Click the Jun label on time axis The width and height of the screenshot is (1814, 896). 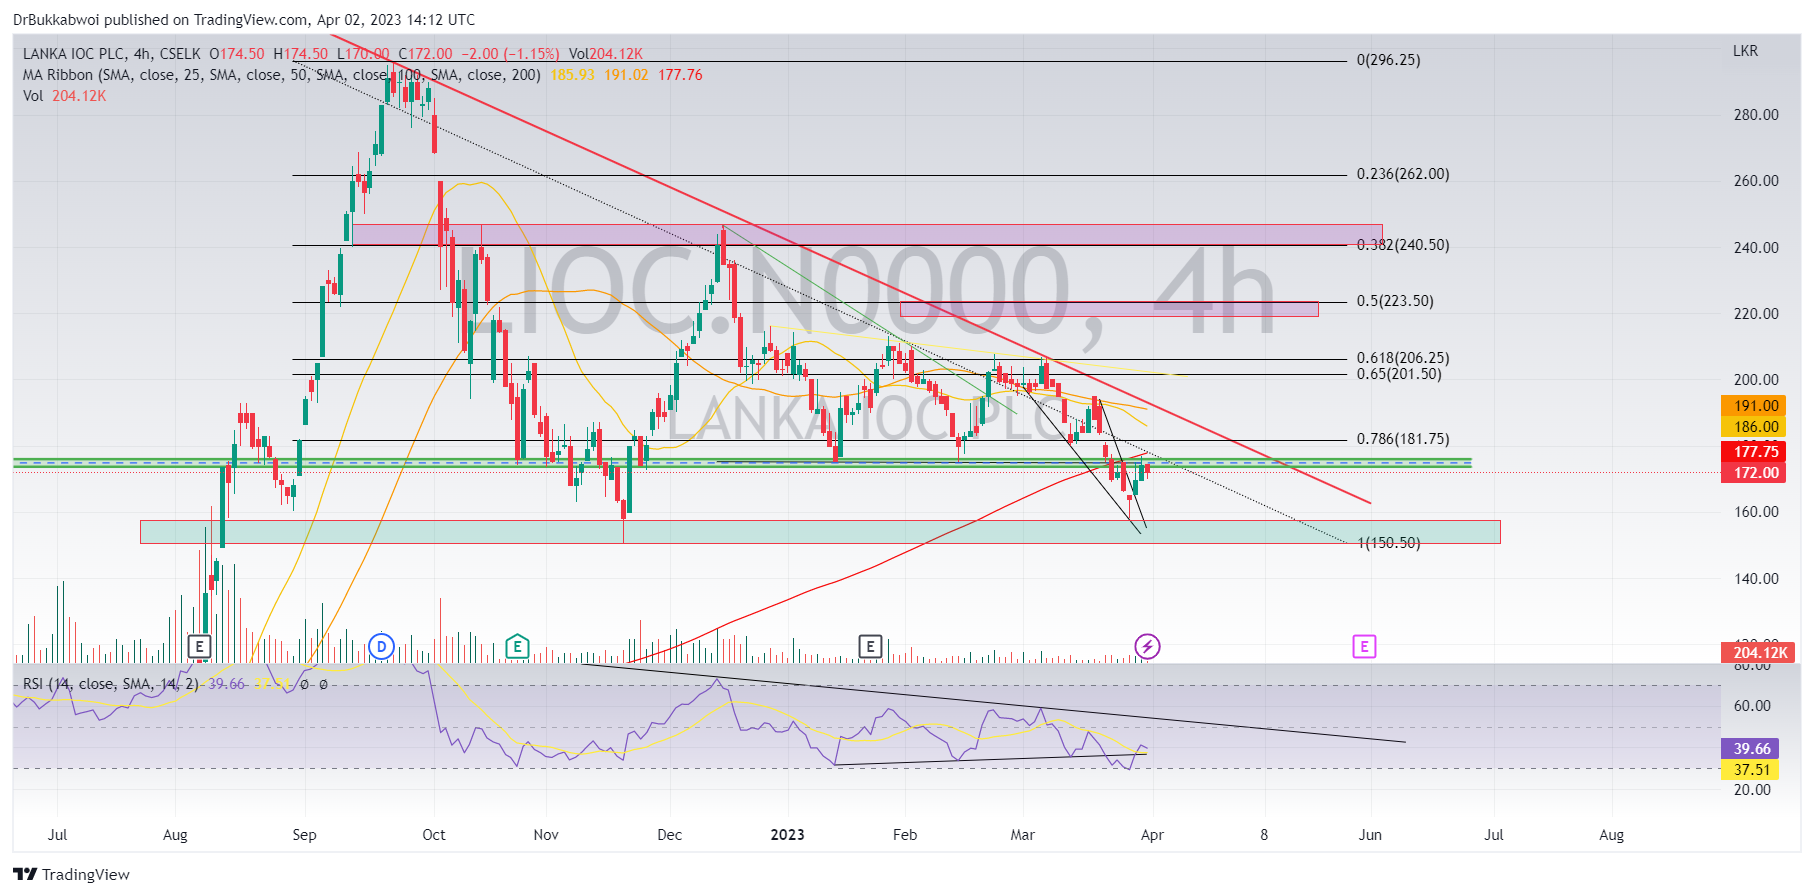[x=1370, y=835]
